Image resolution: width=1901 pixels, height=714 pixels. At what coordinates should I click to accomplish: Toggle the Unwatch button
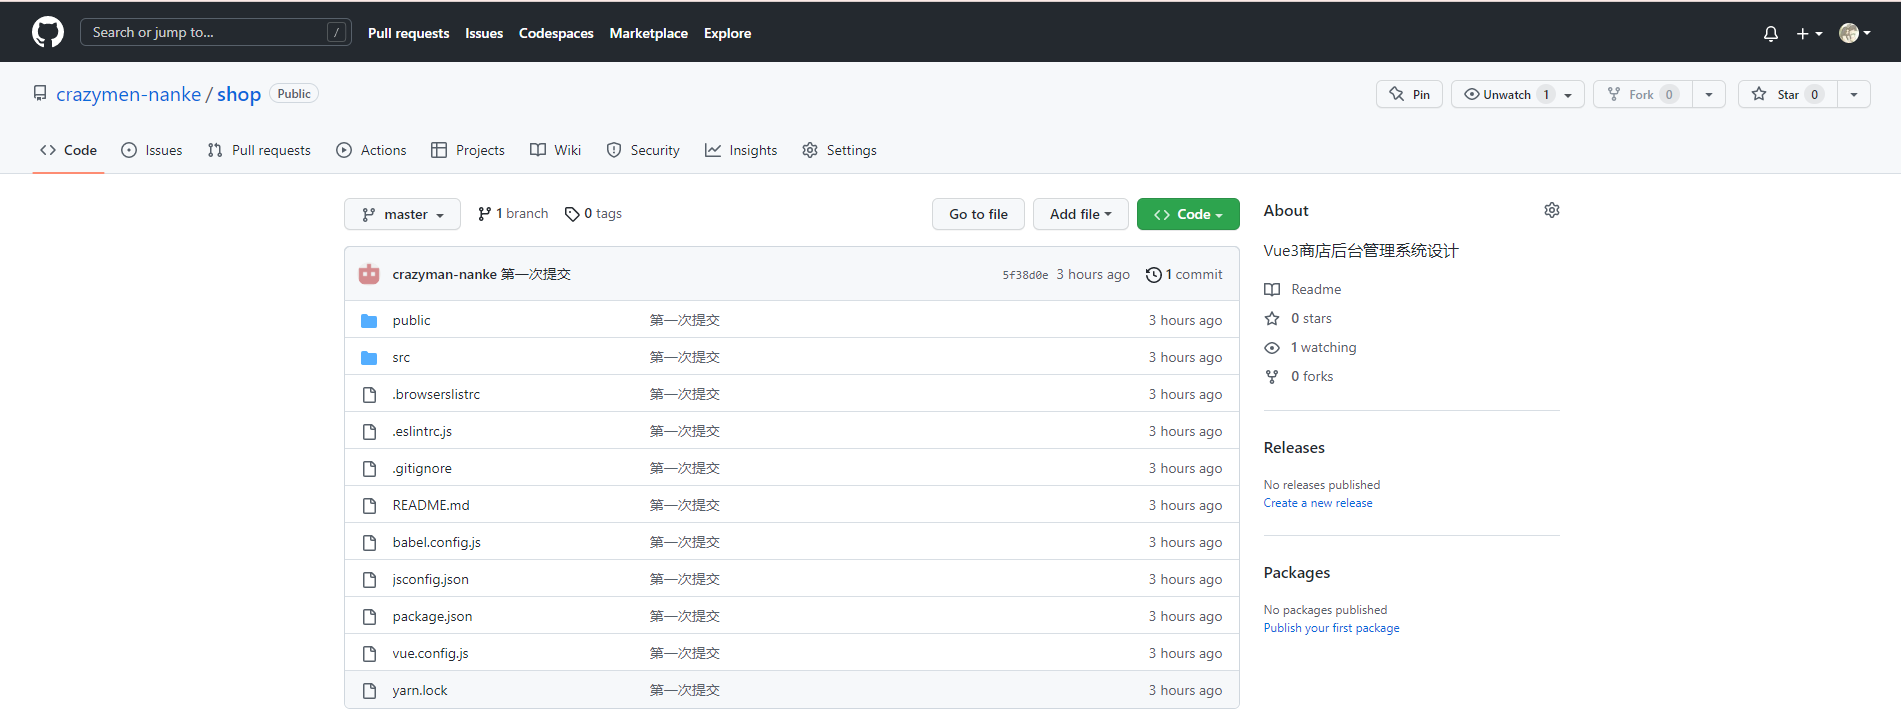pos(1517,94)
